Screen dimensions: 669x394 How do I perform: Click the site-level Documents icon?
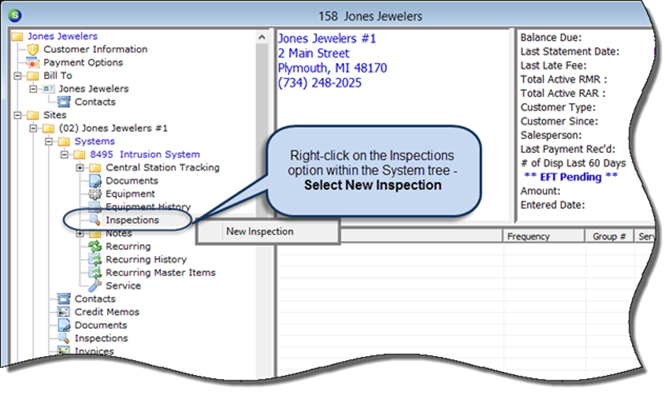point(64,325)
